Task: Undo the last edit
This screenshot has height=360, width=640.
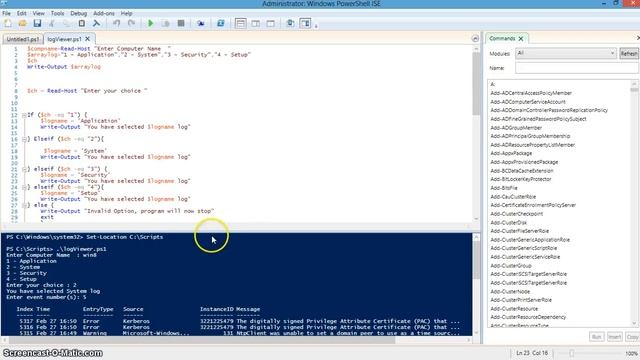Action: (116, 23)
